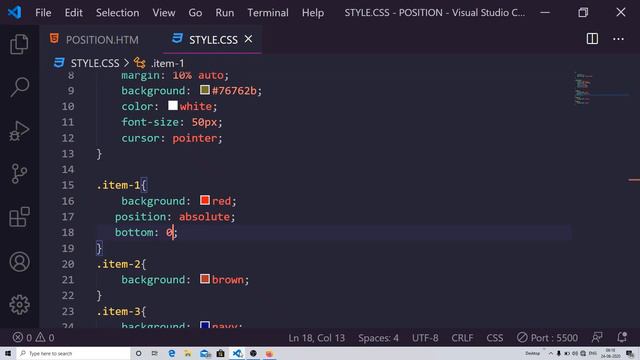Click the feedback icon in status bar

coord(597,337)
